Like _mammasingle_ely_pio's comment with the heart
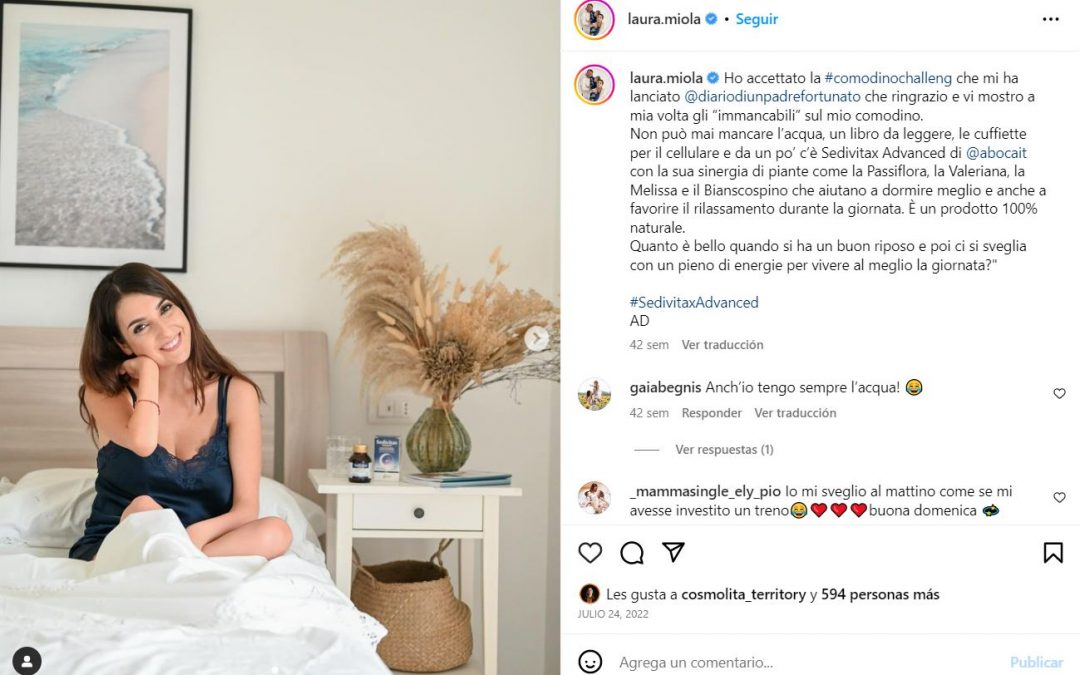Viewport: 1080px width, 675px height. [1059, 497]
